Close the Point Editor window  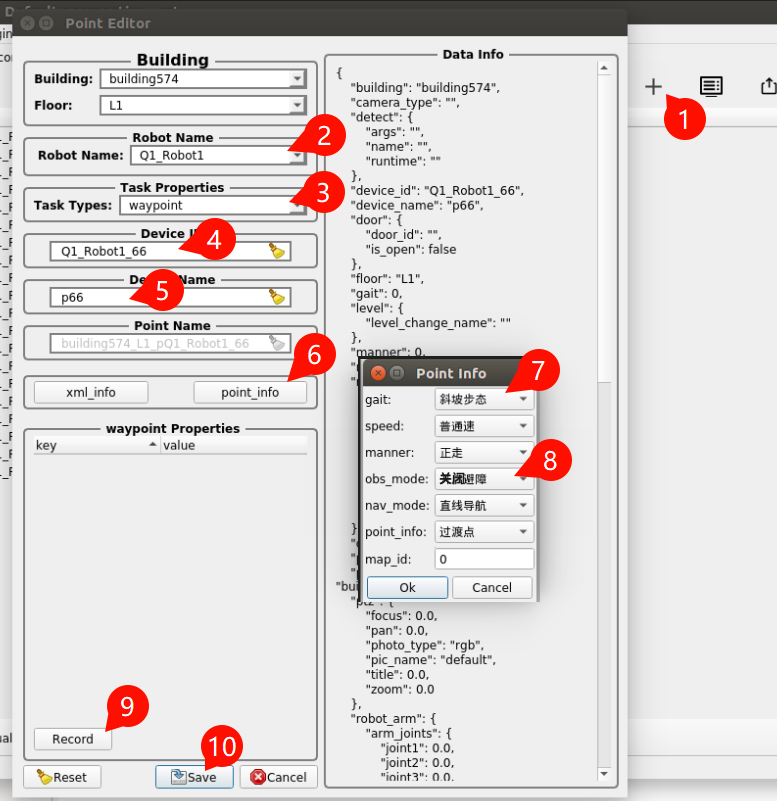pyautogui.click(x=27, y=22)
